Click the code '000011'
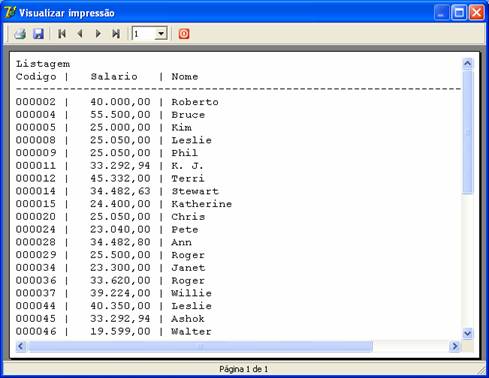This screenshot has width=489, height=378. (x=36, y=166)
